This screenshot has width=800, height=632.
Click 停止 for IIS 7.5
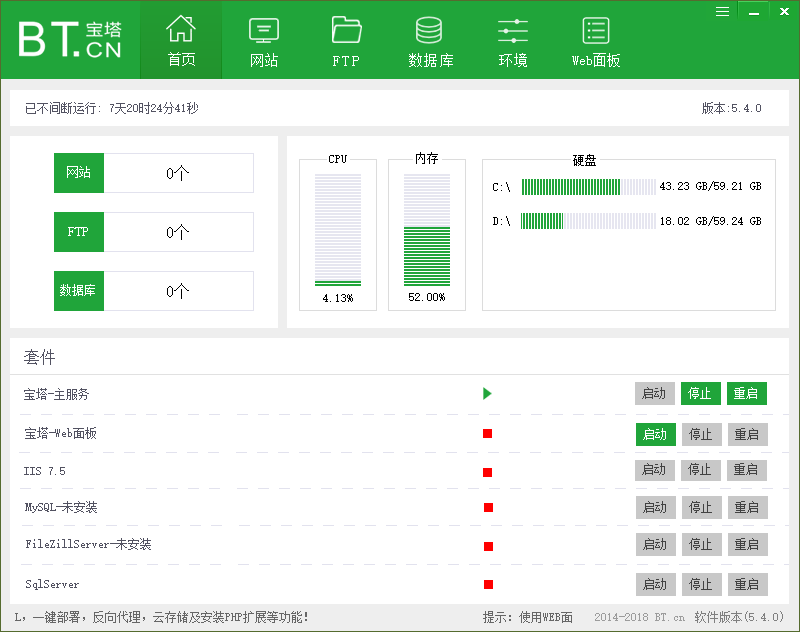(701, 470)
